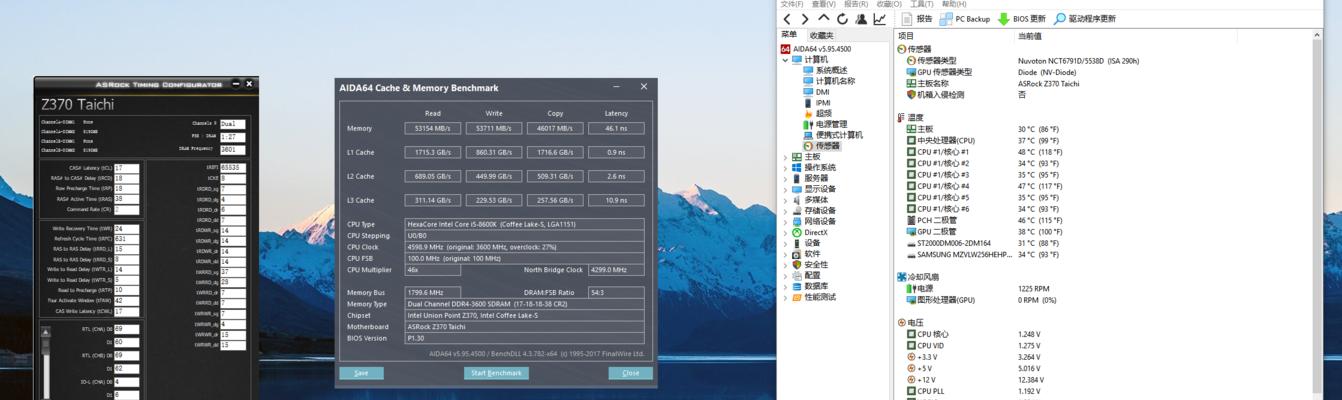Expand the 显示设备 tree node

click(x=785, y=189)
